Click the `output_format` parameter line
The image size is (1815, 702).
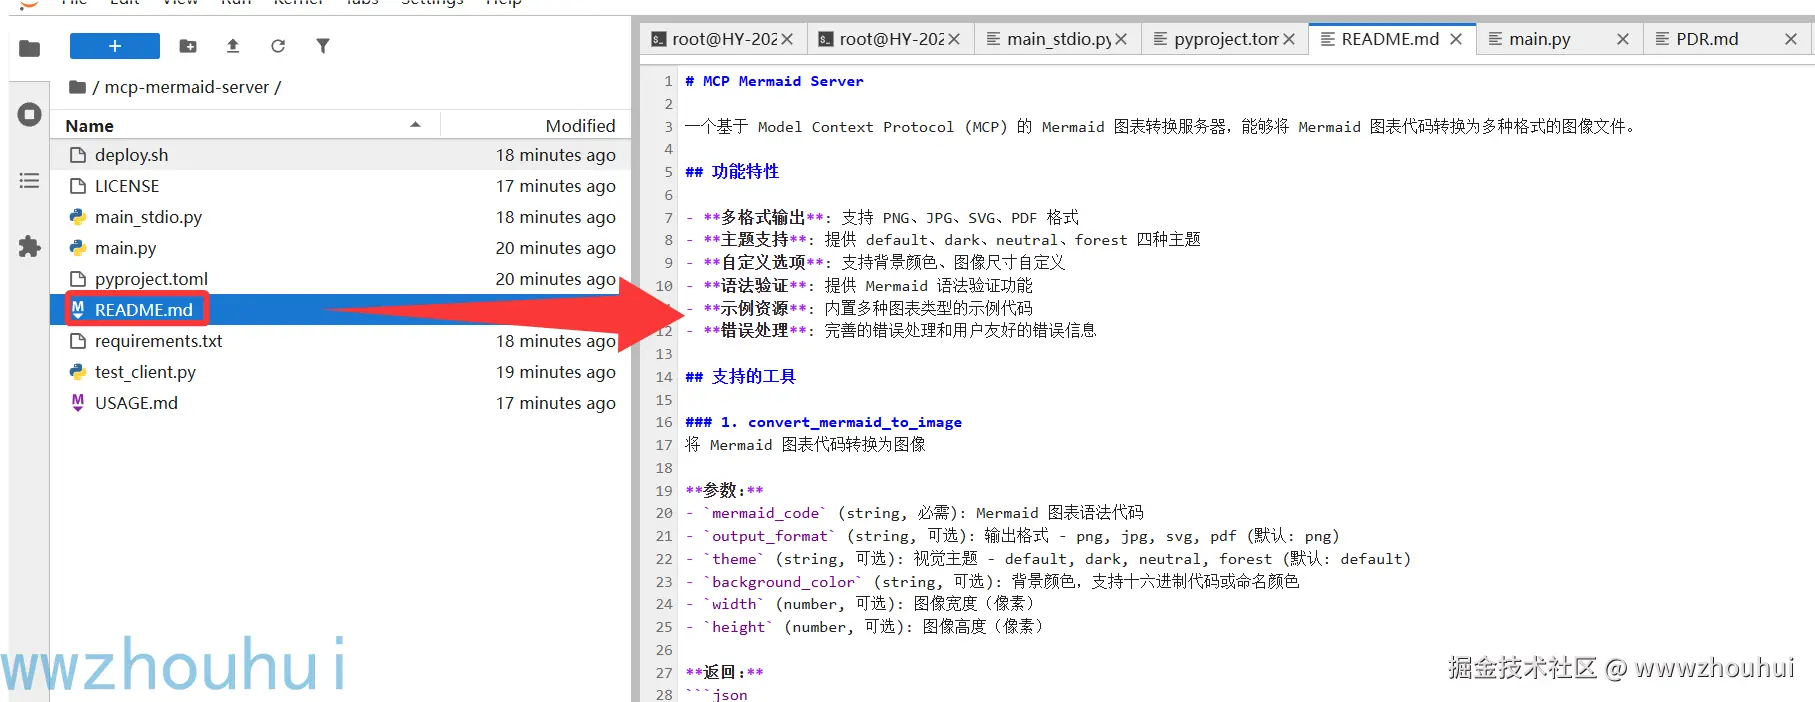click(x=1012, y=536)
